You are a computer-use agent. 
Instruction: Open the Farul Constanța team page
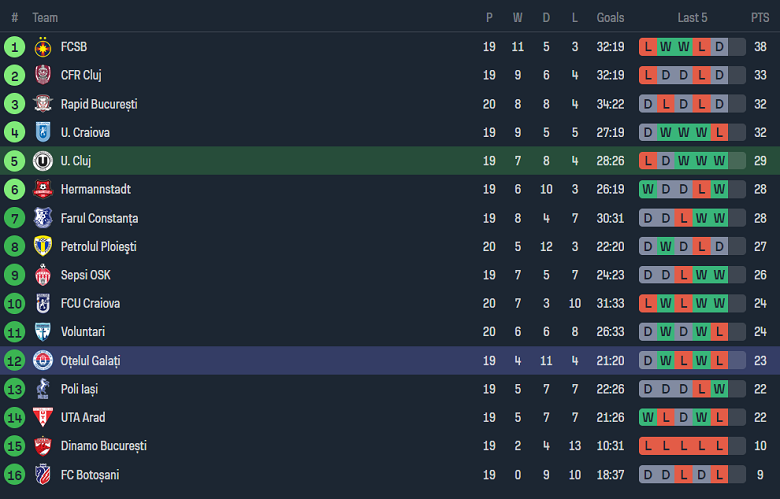tap(99, 218)
